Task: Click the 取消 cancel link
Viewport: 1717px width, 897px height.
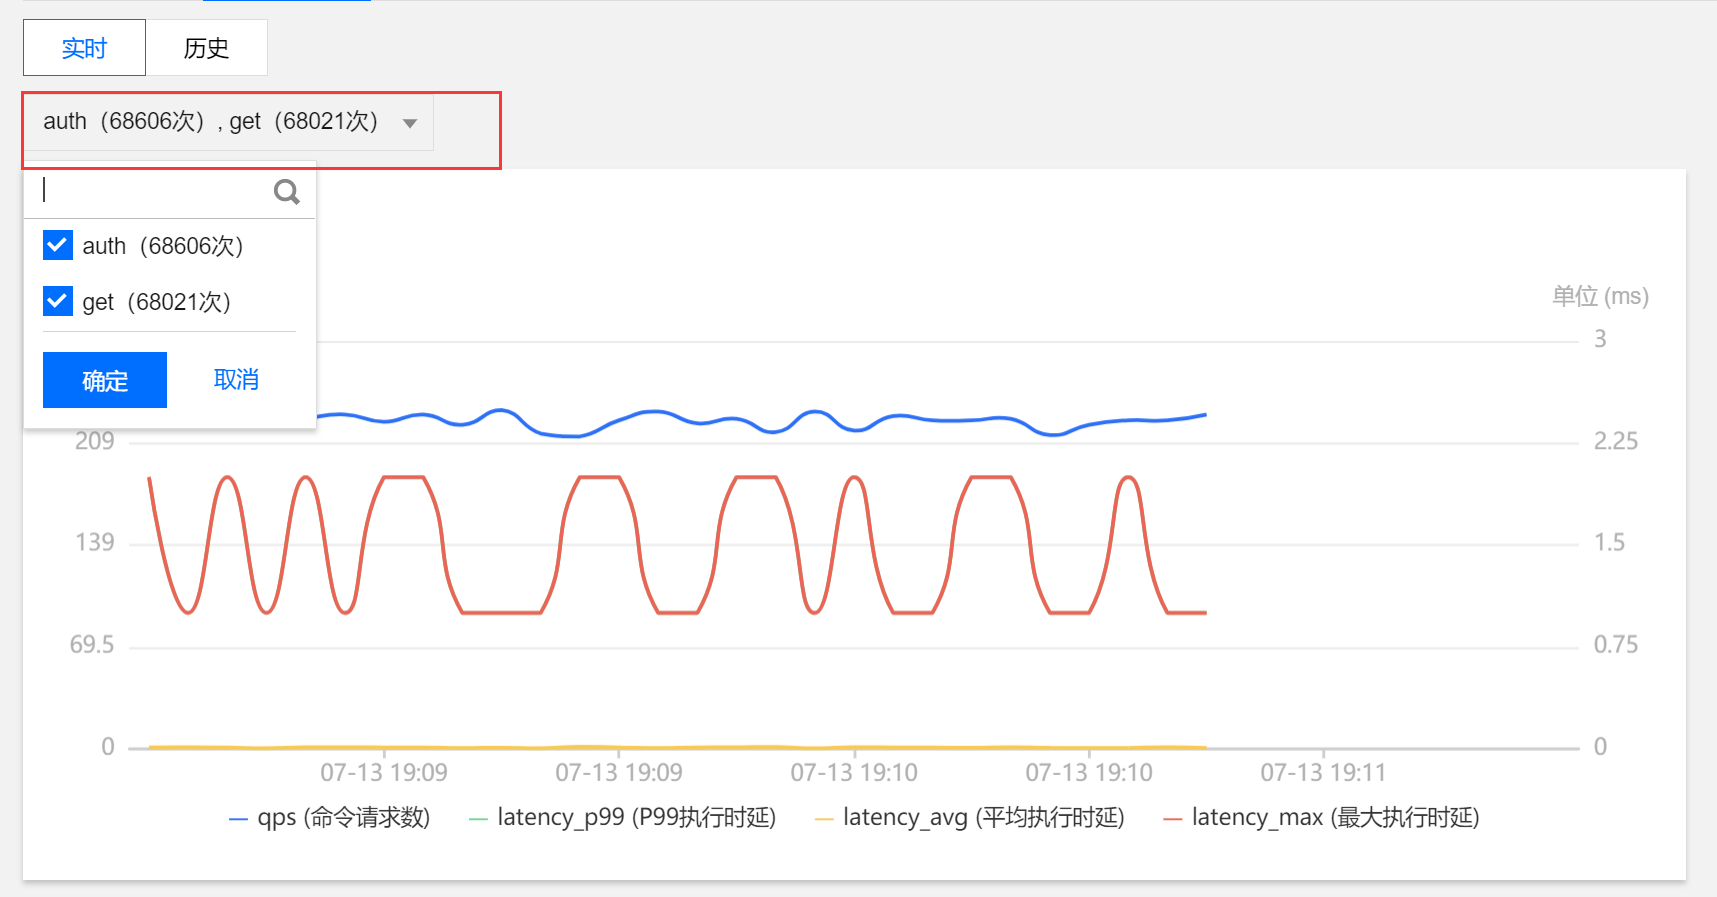Action: coord(236,379)
